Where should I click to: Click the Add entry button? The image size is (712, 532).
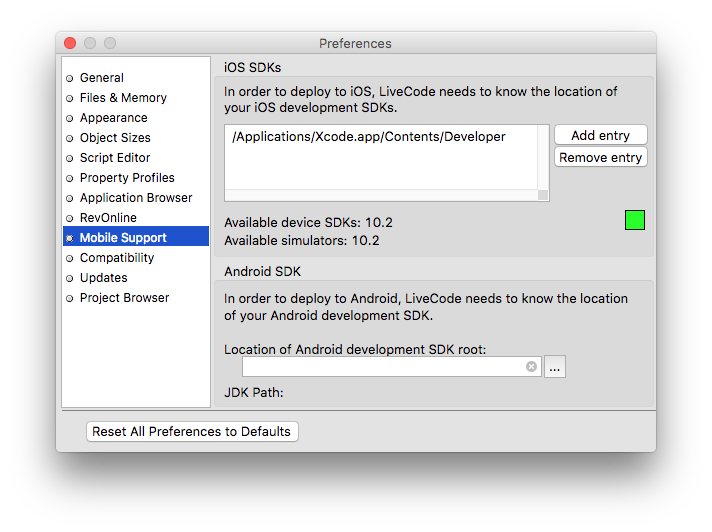pos(600,135)
